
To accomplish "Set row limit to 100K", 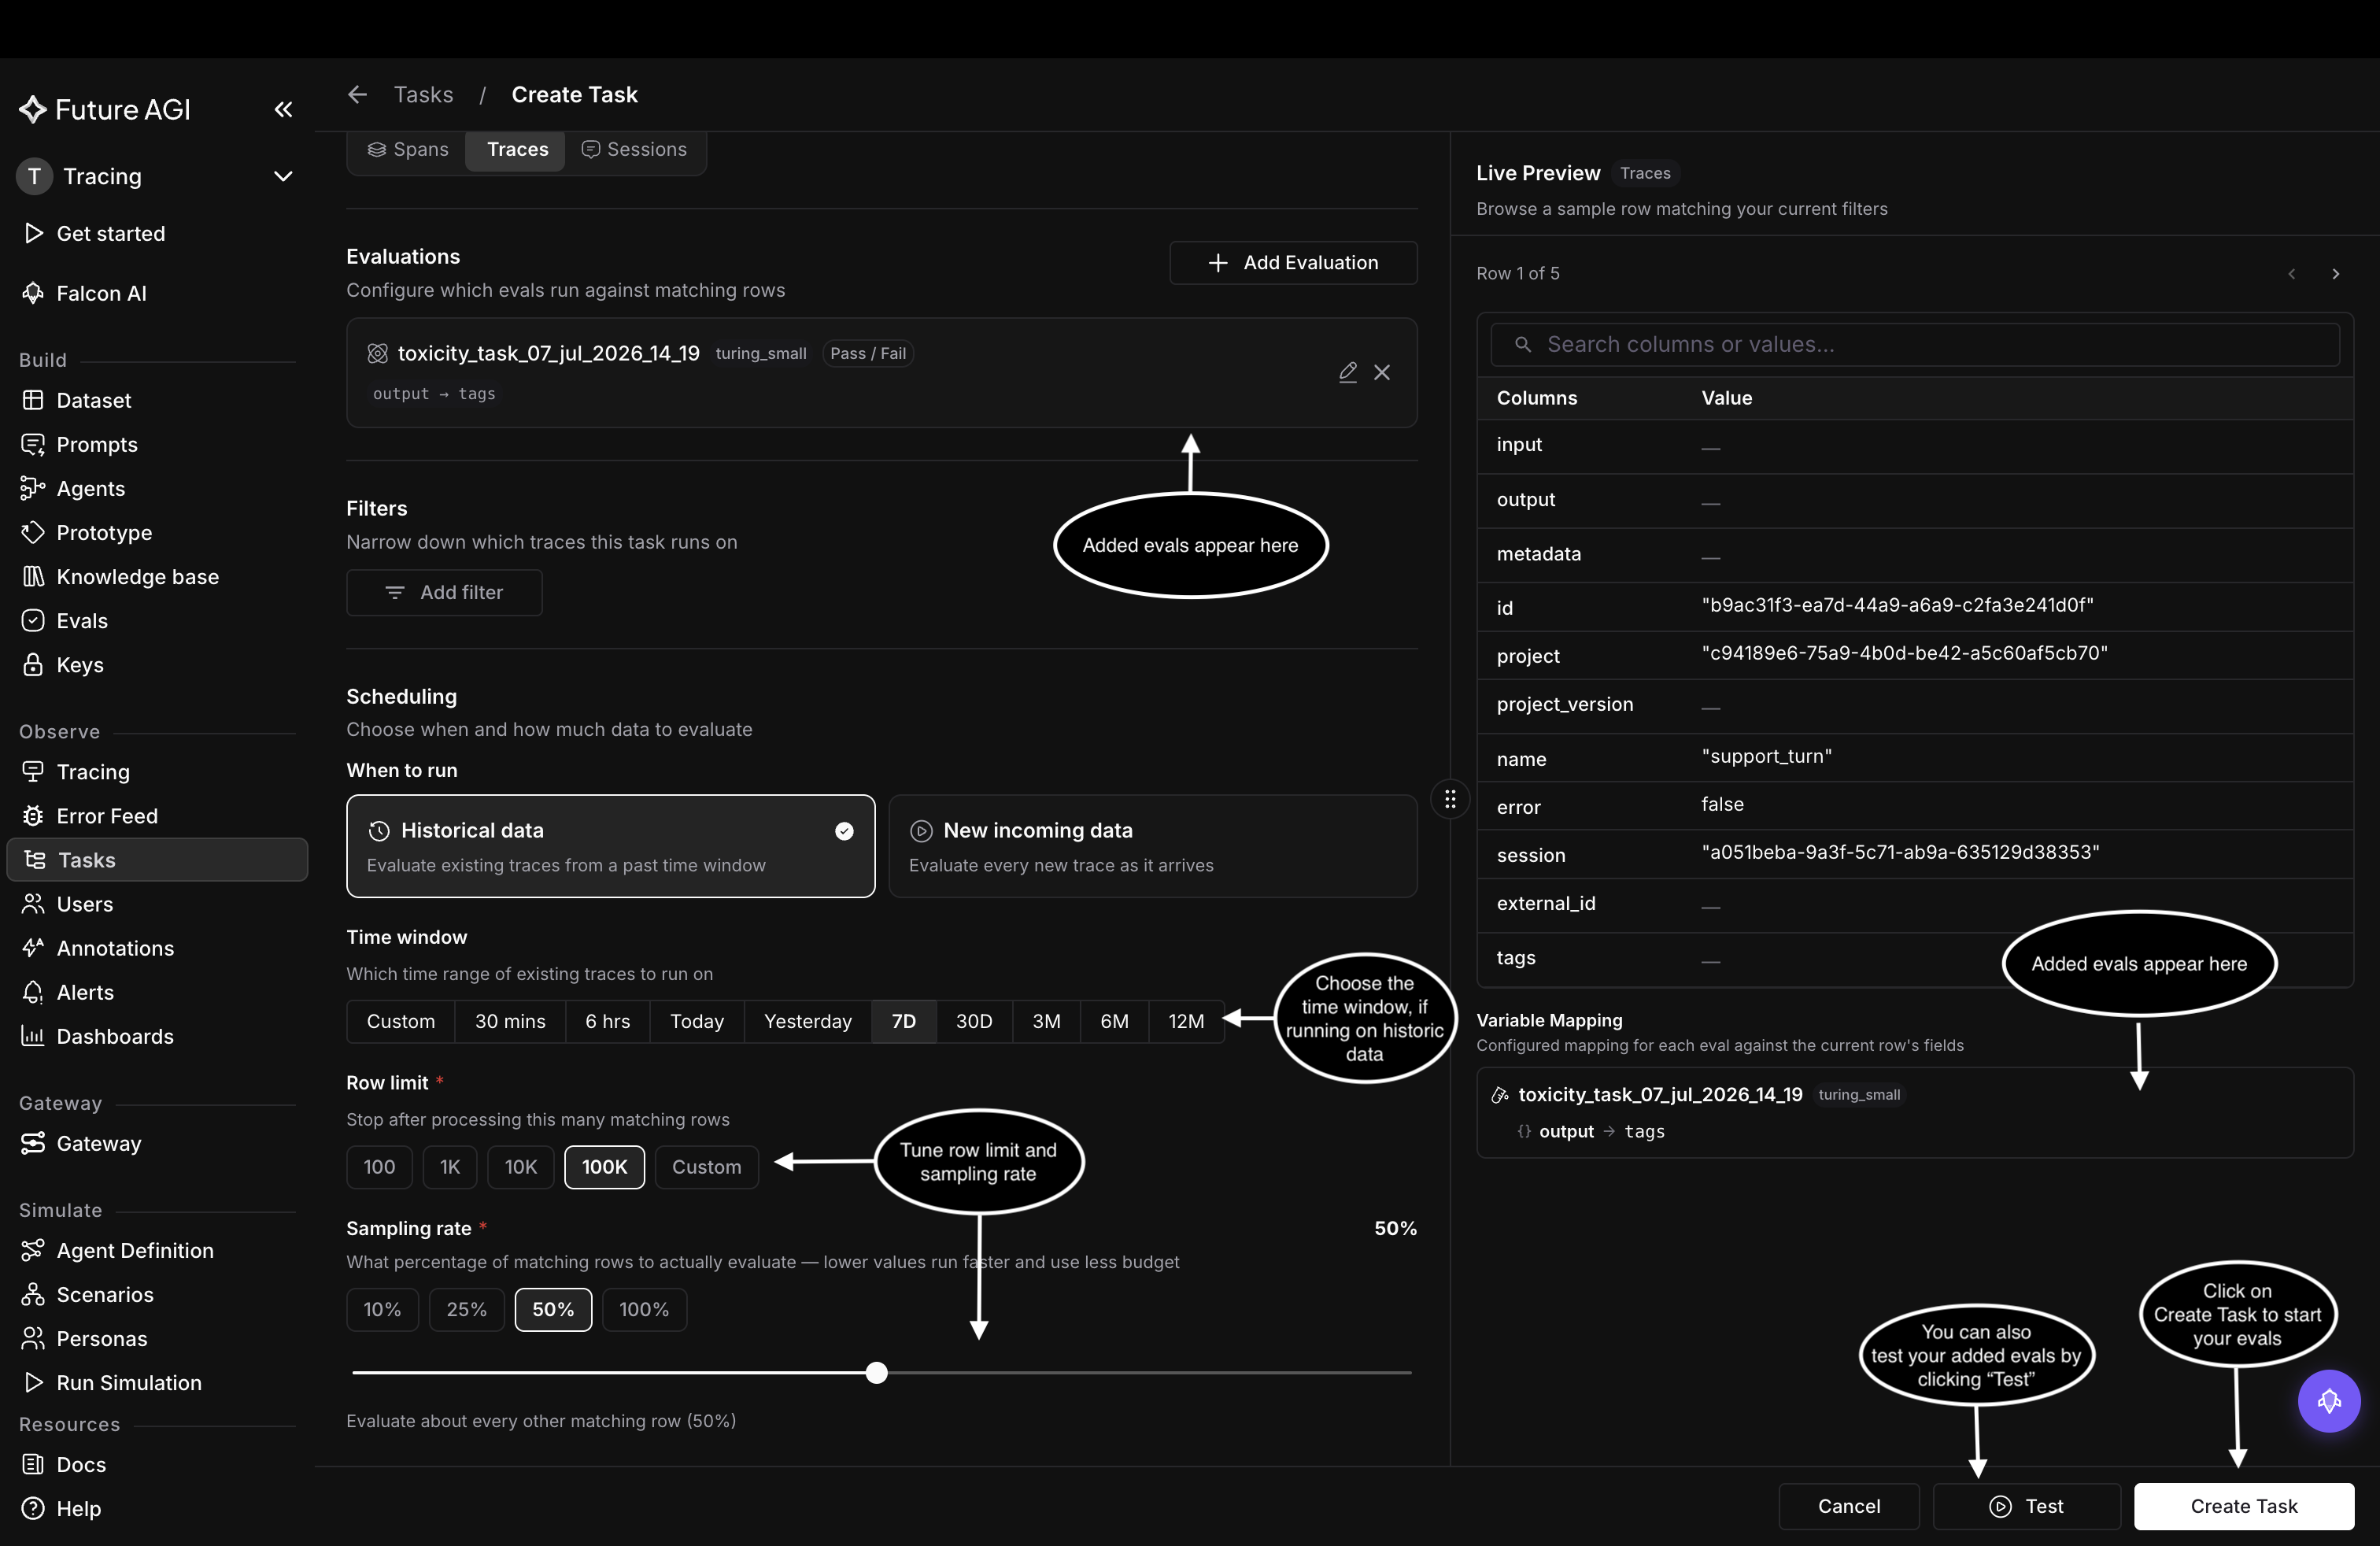I will click(604, 1167).
